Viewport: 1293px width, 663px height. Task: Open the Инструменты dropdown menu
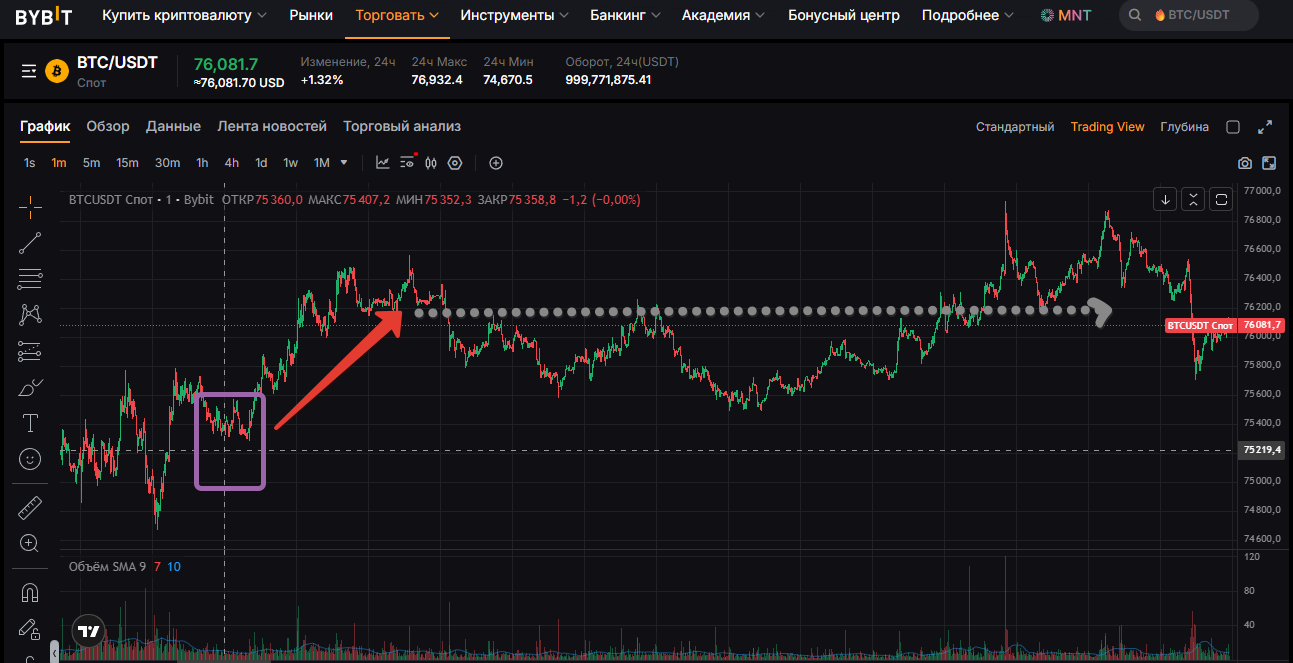point(514,16)
